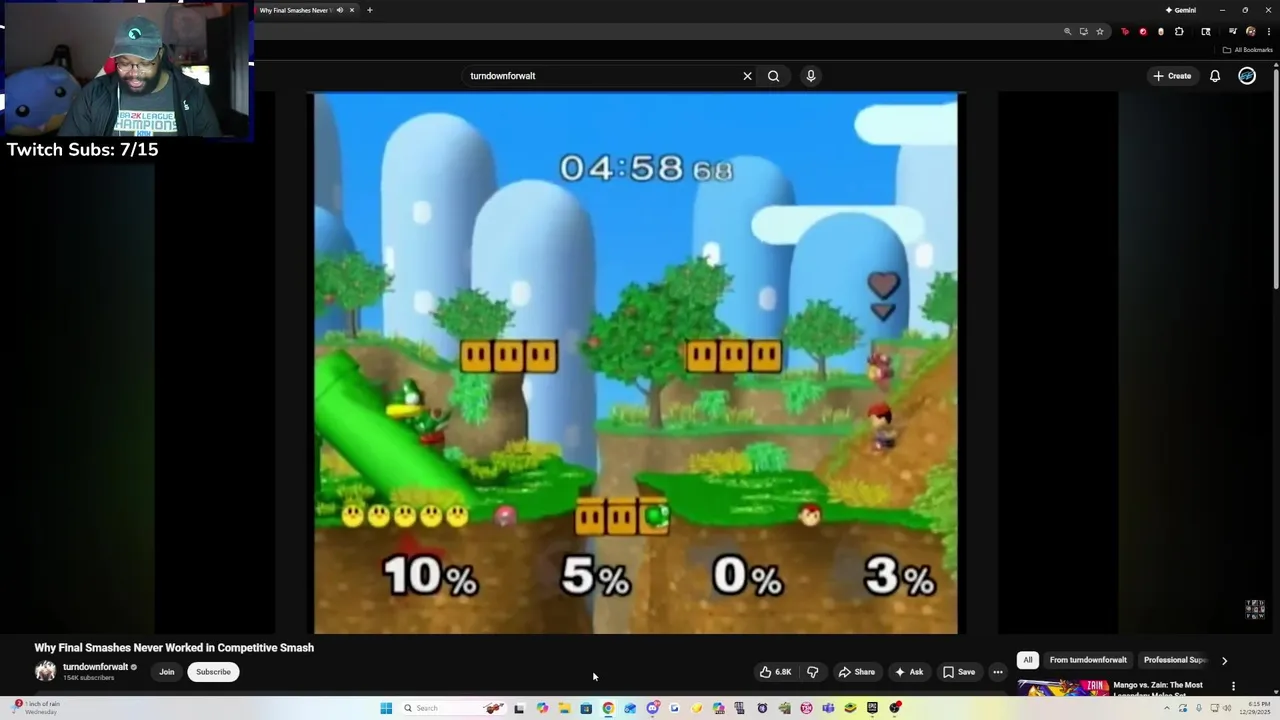The image size is (1280, 720).
Task: Open Chrome profile avatar
Action: [1251, 32]
